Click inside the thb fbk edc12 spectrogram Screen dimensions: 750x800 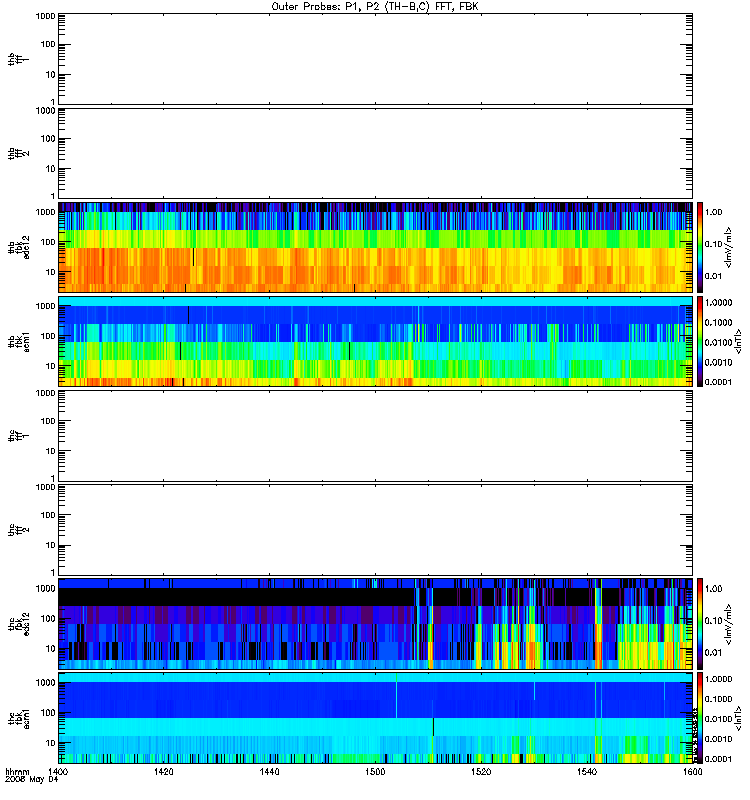point(375,247)
